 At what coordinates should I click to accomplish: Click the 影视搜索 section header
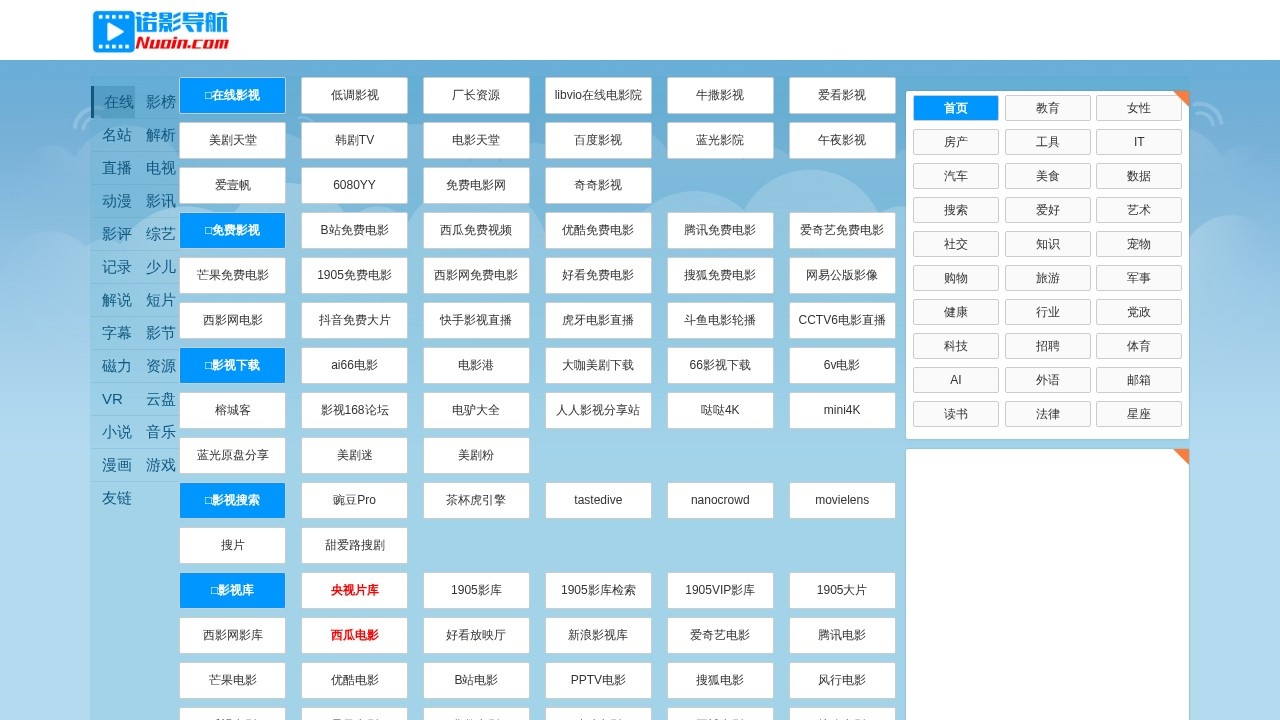tap(232, 501)
